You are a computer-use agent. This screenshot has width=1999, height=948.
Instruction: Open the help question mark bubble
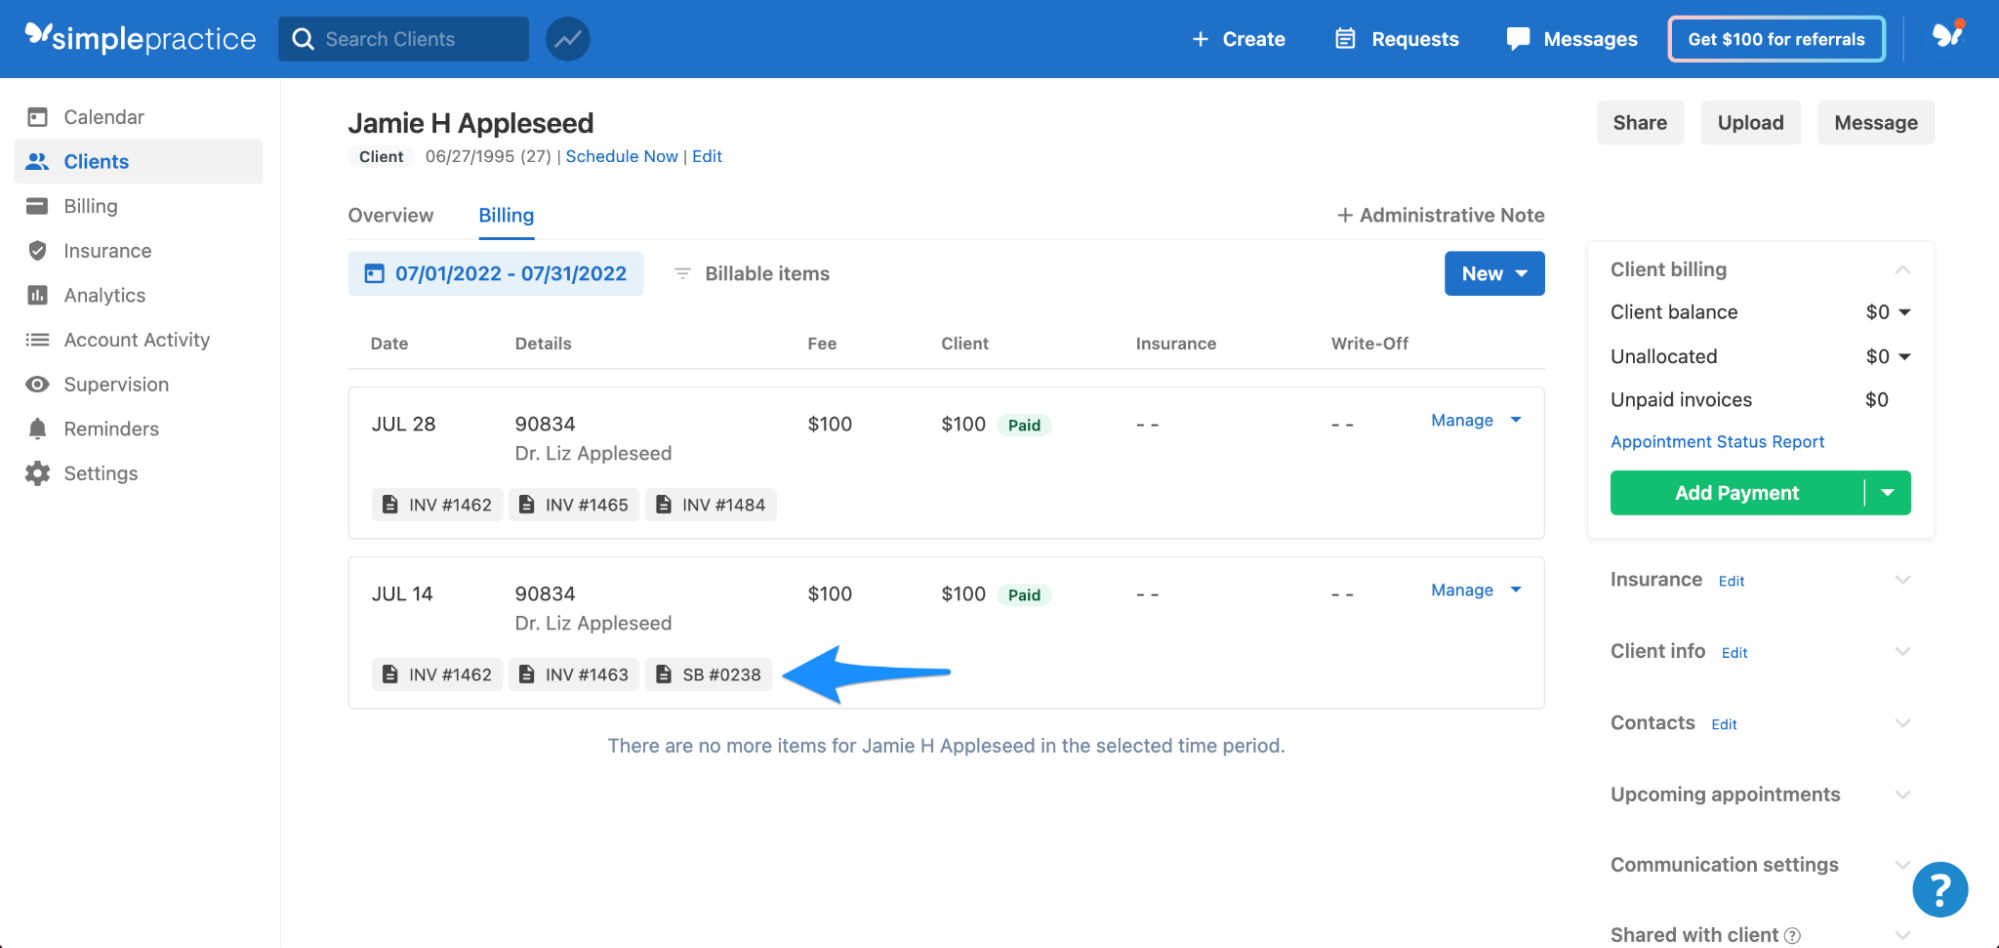coord(1940,888)
